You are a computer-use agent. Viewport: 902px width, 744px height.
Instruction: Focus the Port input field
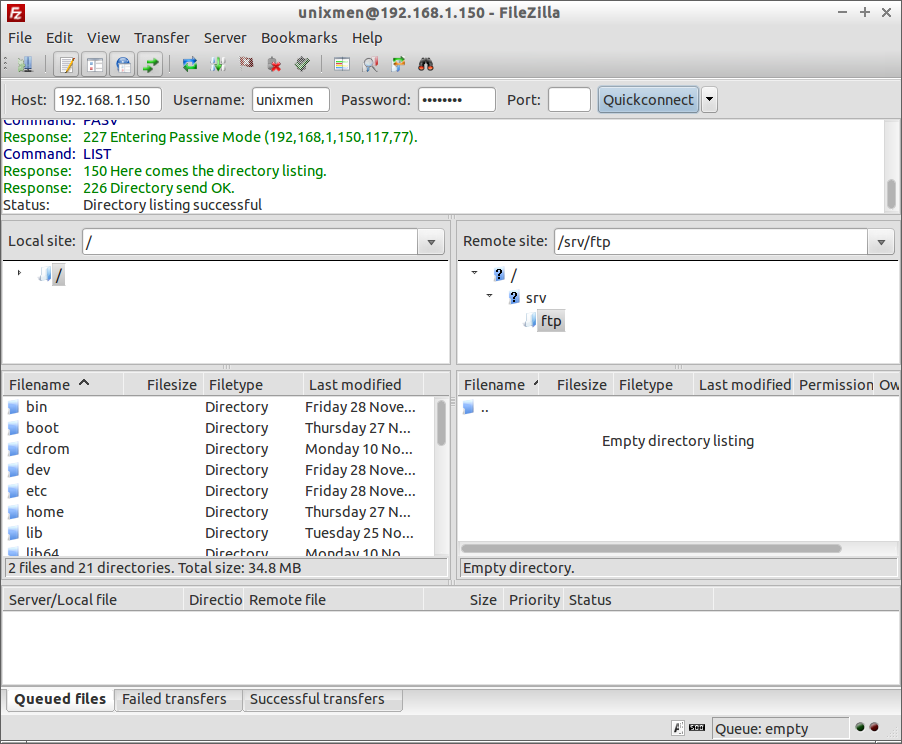pos(570,100)
